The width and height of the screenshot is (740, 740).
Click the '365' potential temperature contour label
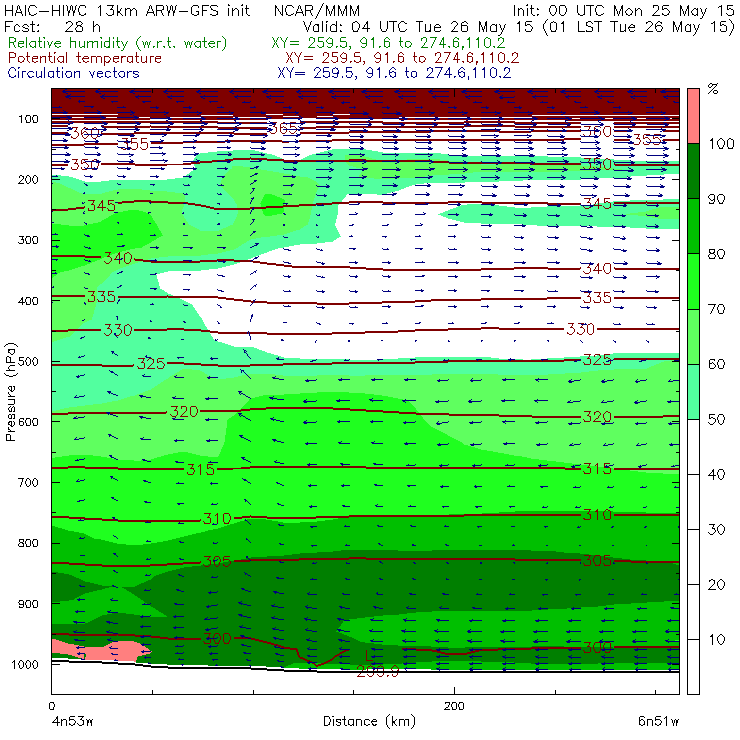pyautogui.click(x=283, y=128)
